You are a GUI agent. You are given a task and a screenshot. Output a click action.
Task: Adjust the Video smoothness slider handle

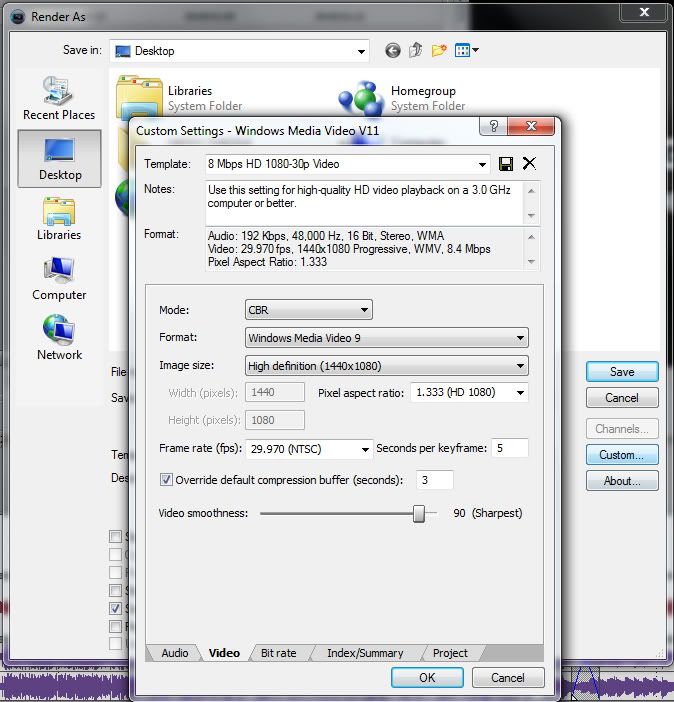tap(420, 514)
